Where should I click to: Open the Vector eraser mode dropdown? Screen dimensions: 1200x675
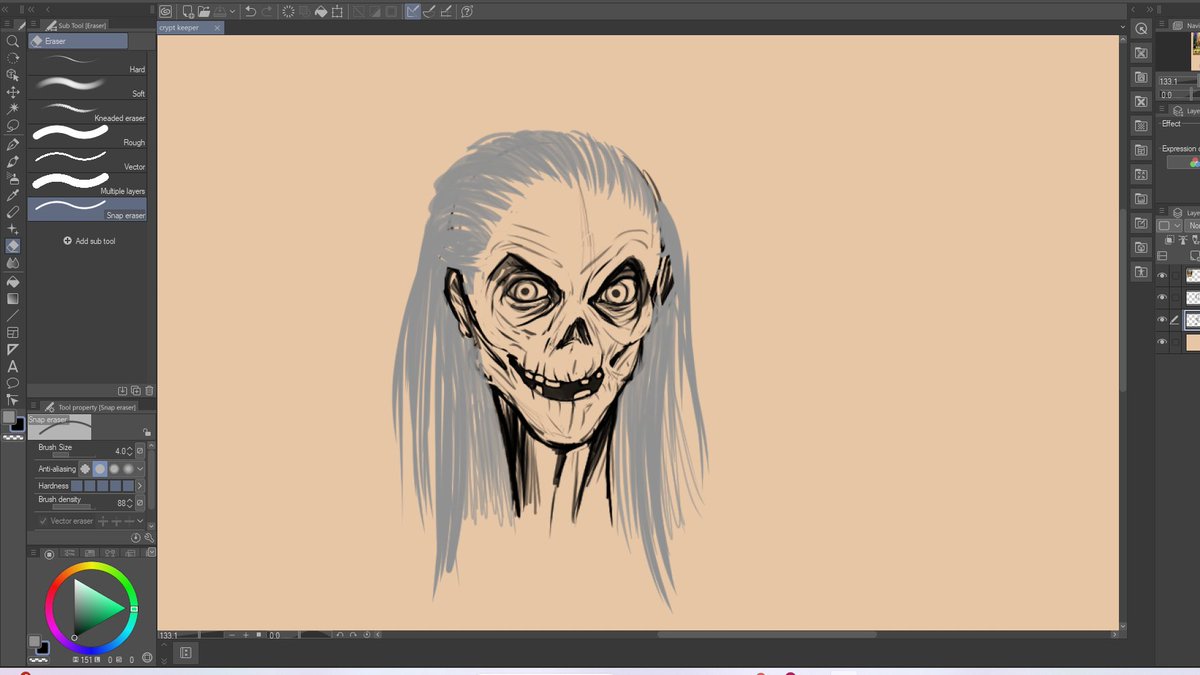pyautogui.click(x=140, y=521)
